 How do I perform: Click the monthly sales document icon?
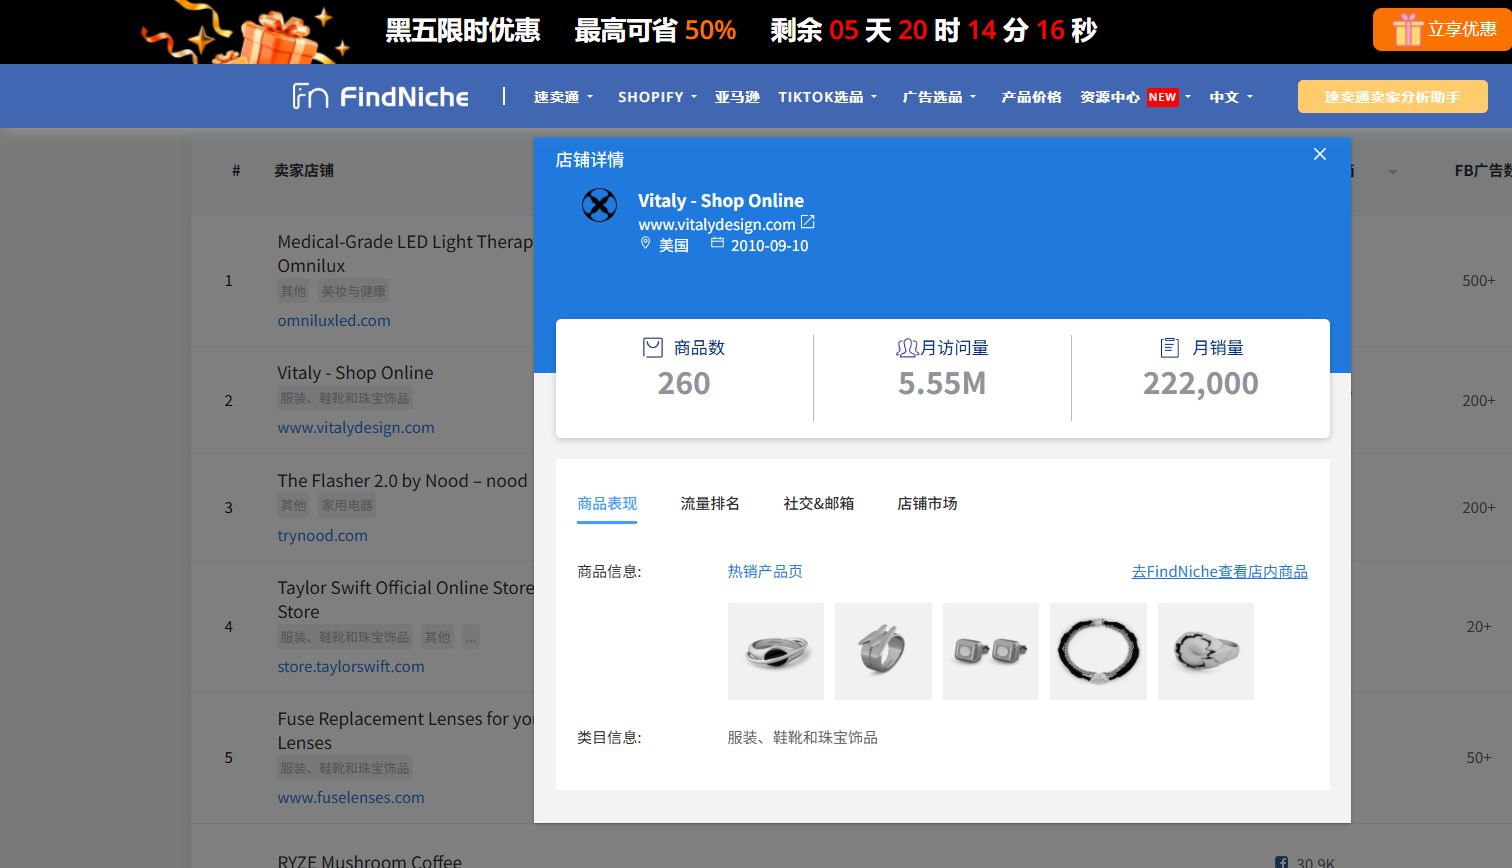coord(1169,348)
